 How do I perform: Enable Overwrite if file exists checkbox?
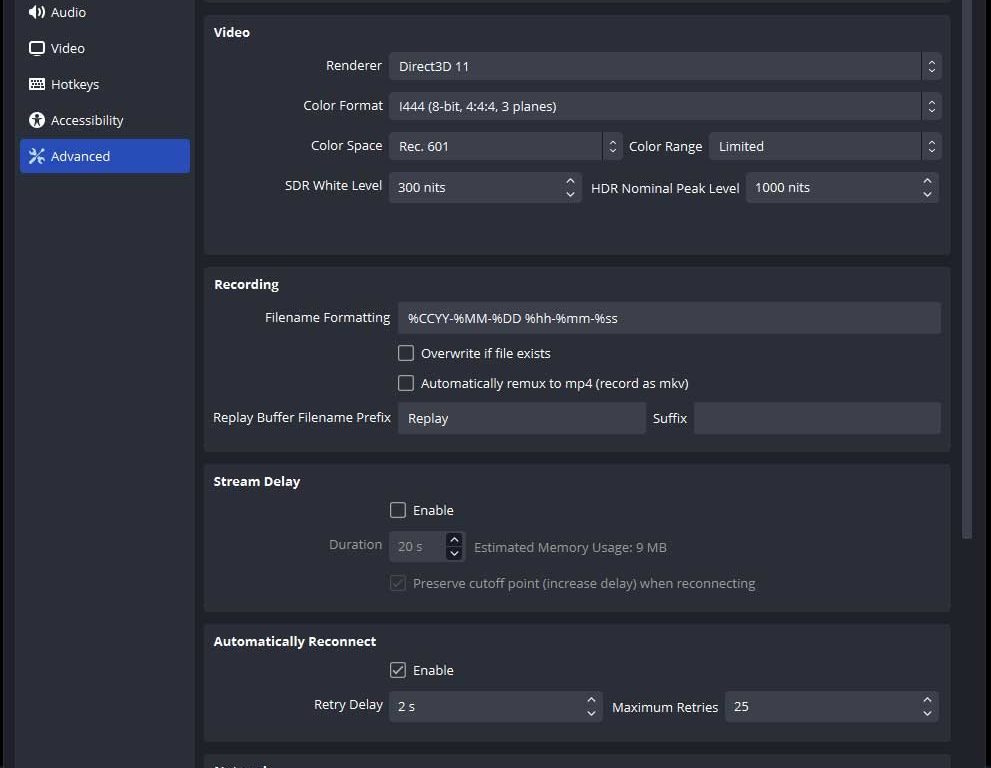(x=406, y=353)
